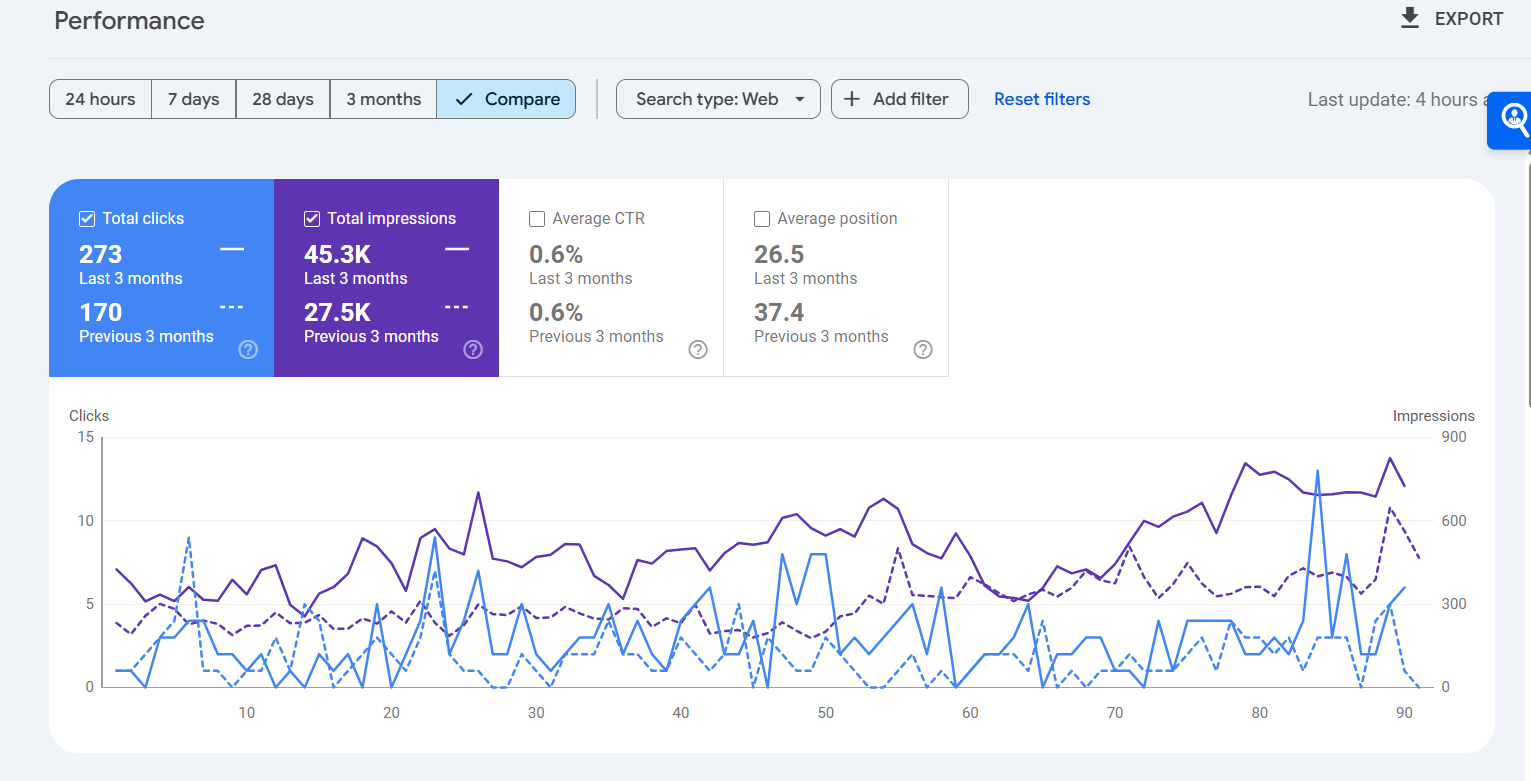This screenshot has height=781, width=1531.
Task: Enable the Average position checkbox
Action: tap(762, 219)
